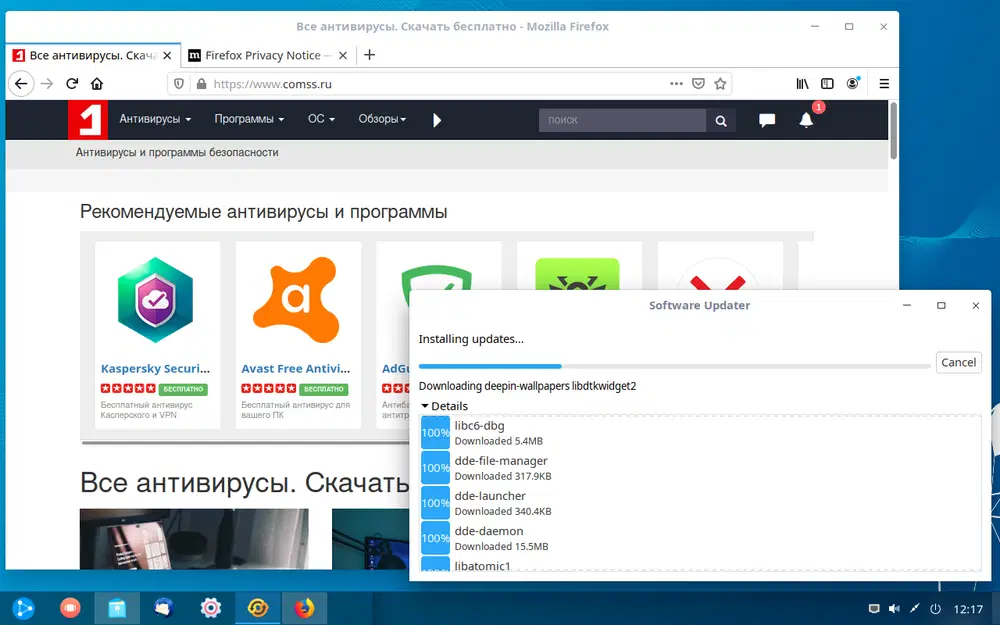Screen dimensions: 1000x625
Task: Go back with Firefox back arrow
Action: (x=21, y=84)
